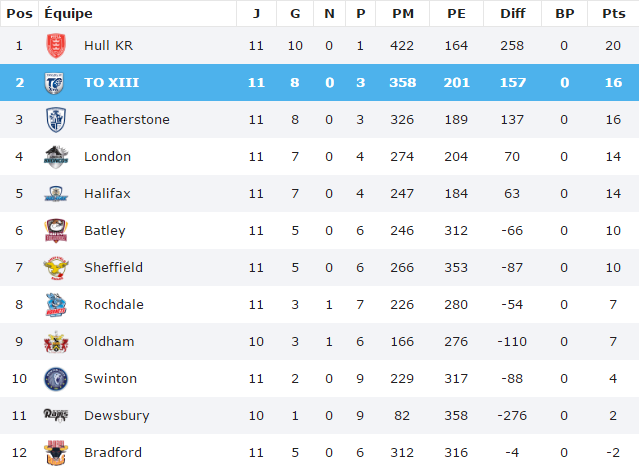Click the Rochdale team crest
This screenshot has width=639, height=474.
click(x=55, y=305)
